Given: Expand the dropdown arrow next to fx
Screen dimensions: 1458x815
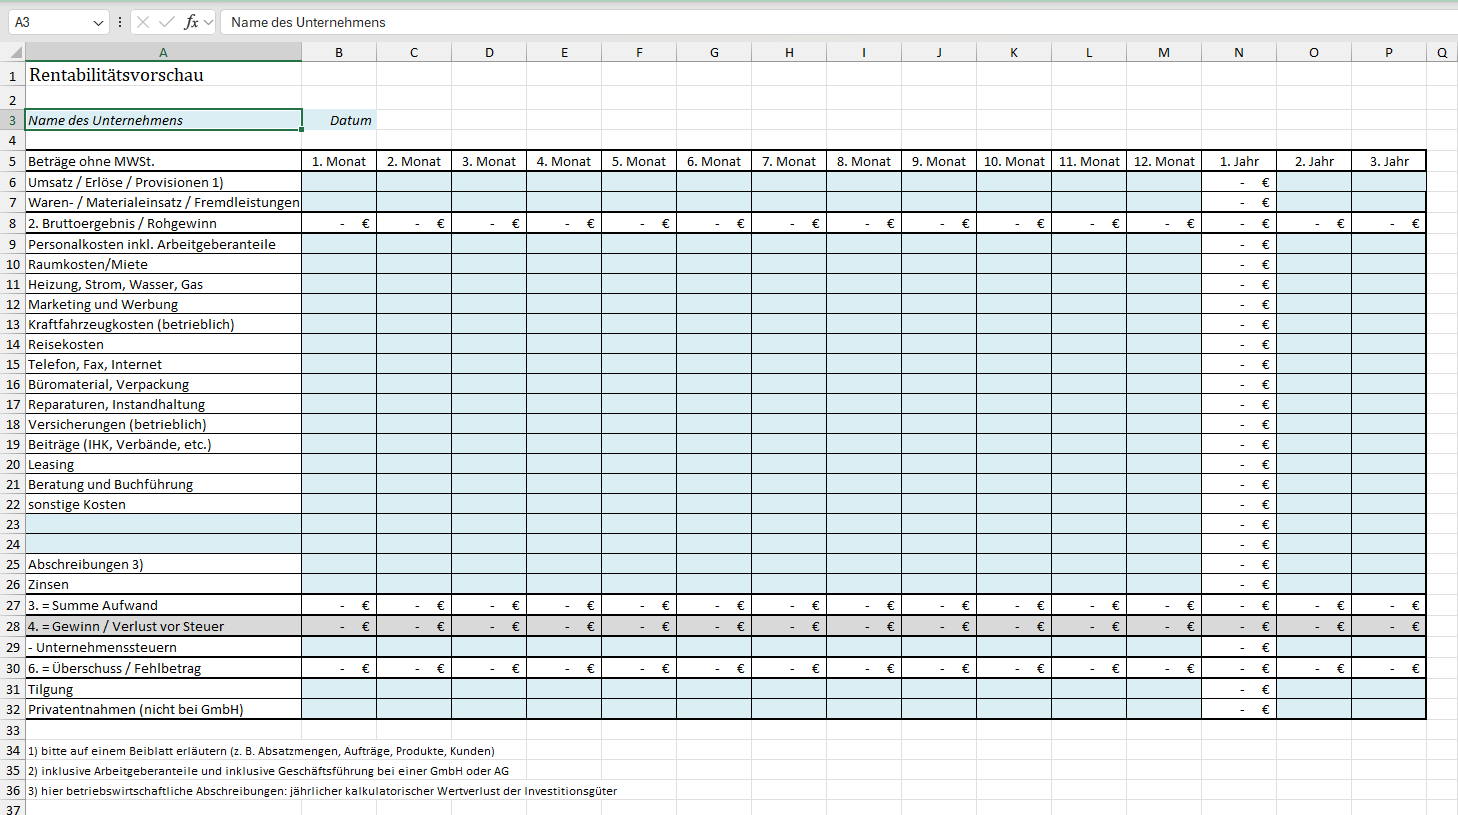Looking at the screenshot, I should 208,22.
